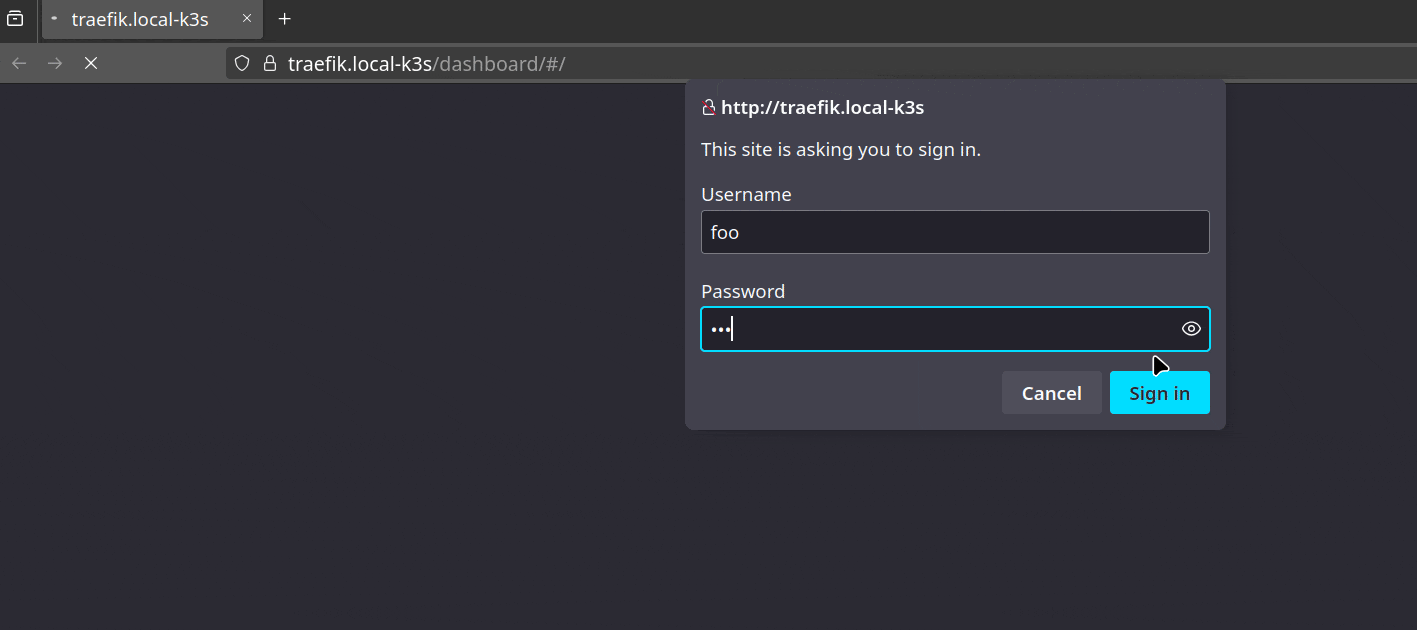Cancel the authentication dialog

click(x=1051, y=392)
